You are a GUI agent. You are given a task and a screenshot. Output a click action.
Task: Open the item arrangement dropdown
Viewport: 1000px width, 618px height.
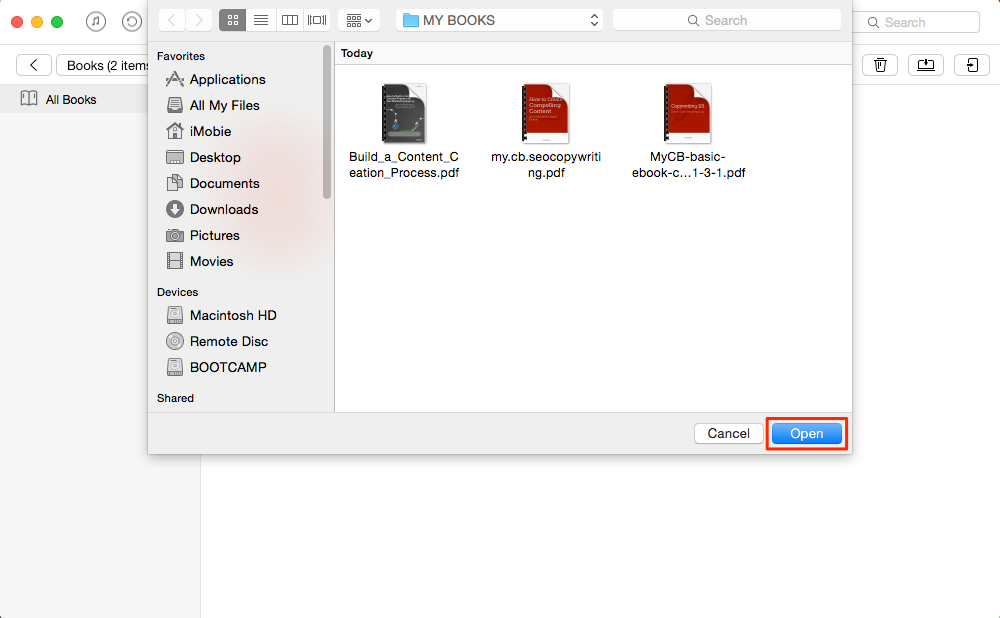pos(359,20)
